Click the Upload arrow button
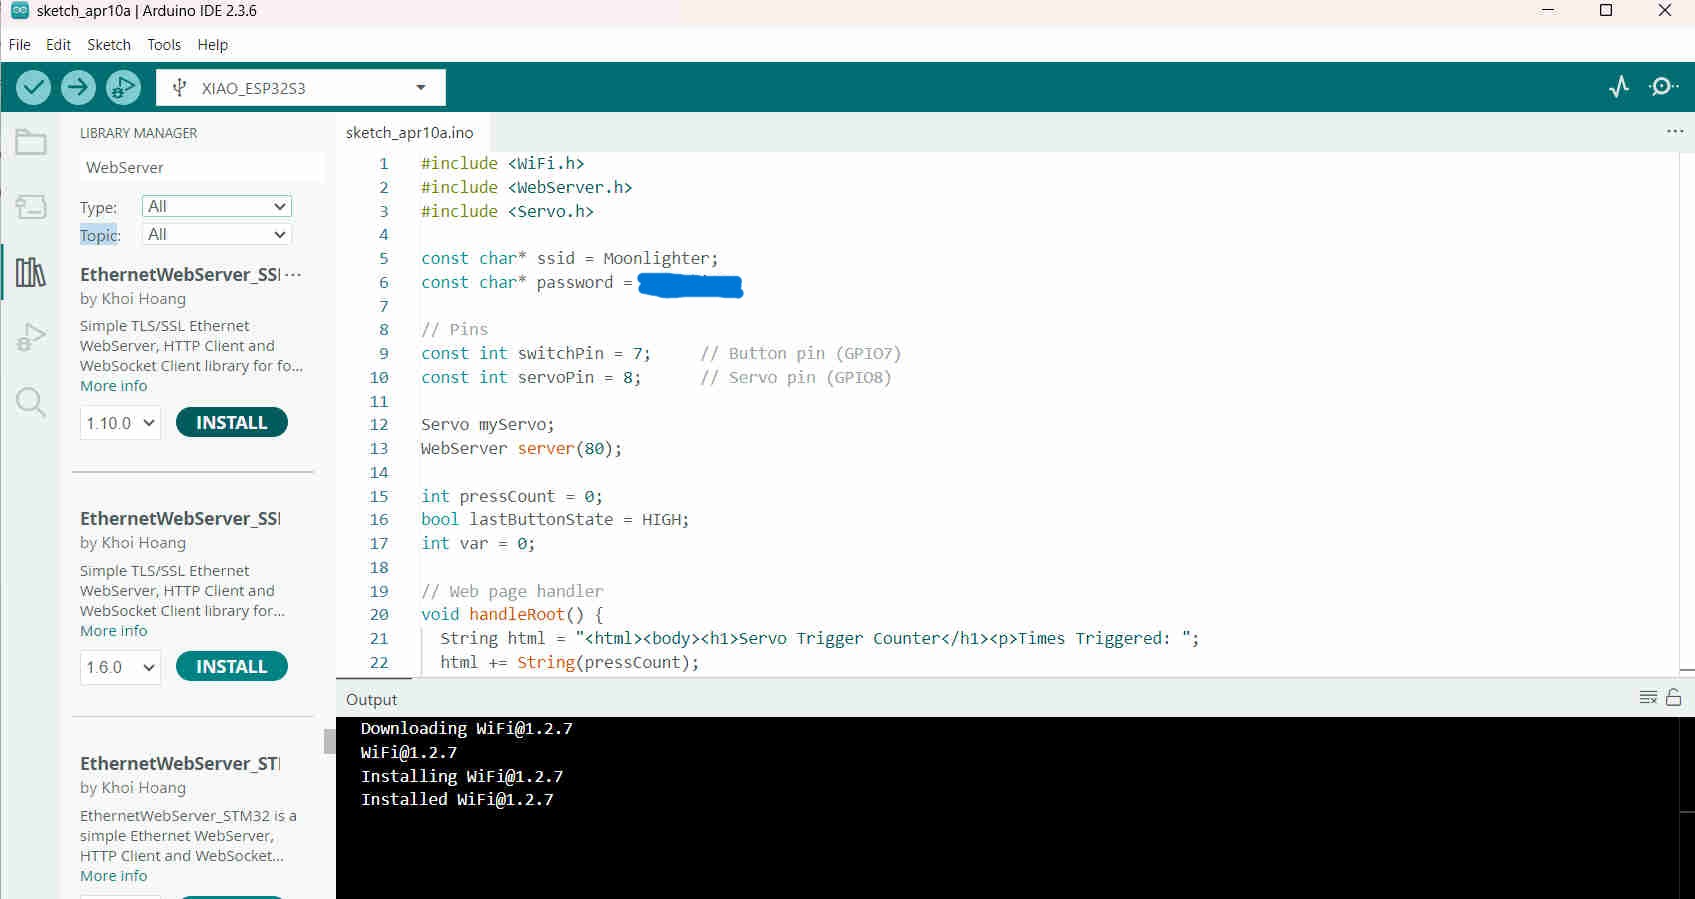Screen dimensions: 1695x899 tap(78, 88)
